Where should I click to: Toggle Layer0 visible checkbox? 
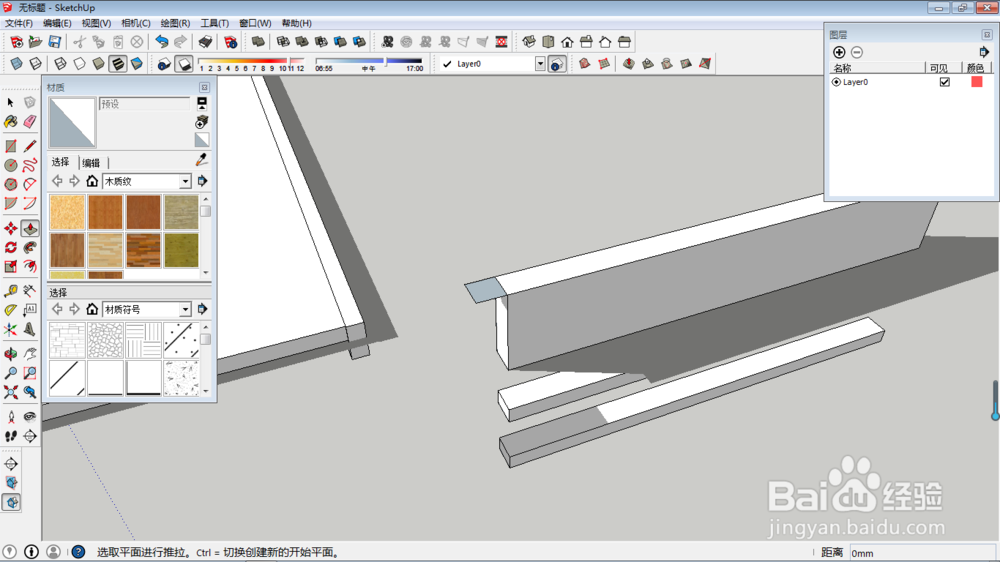tap(945, 82)
